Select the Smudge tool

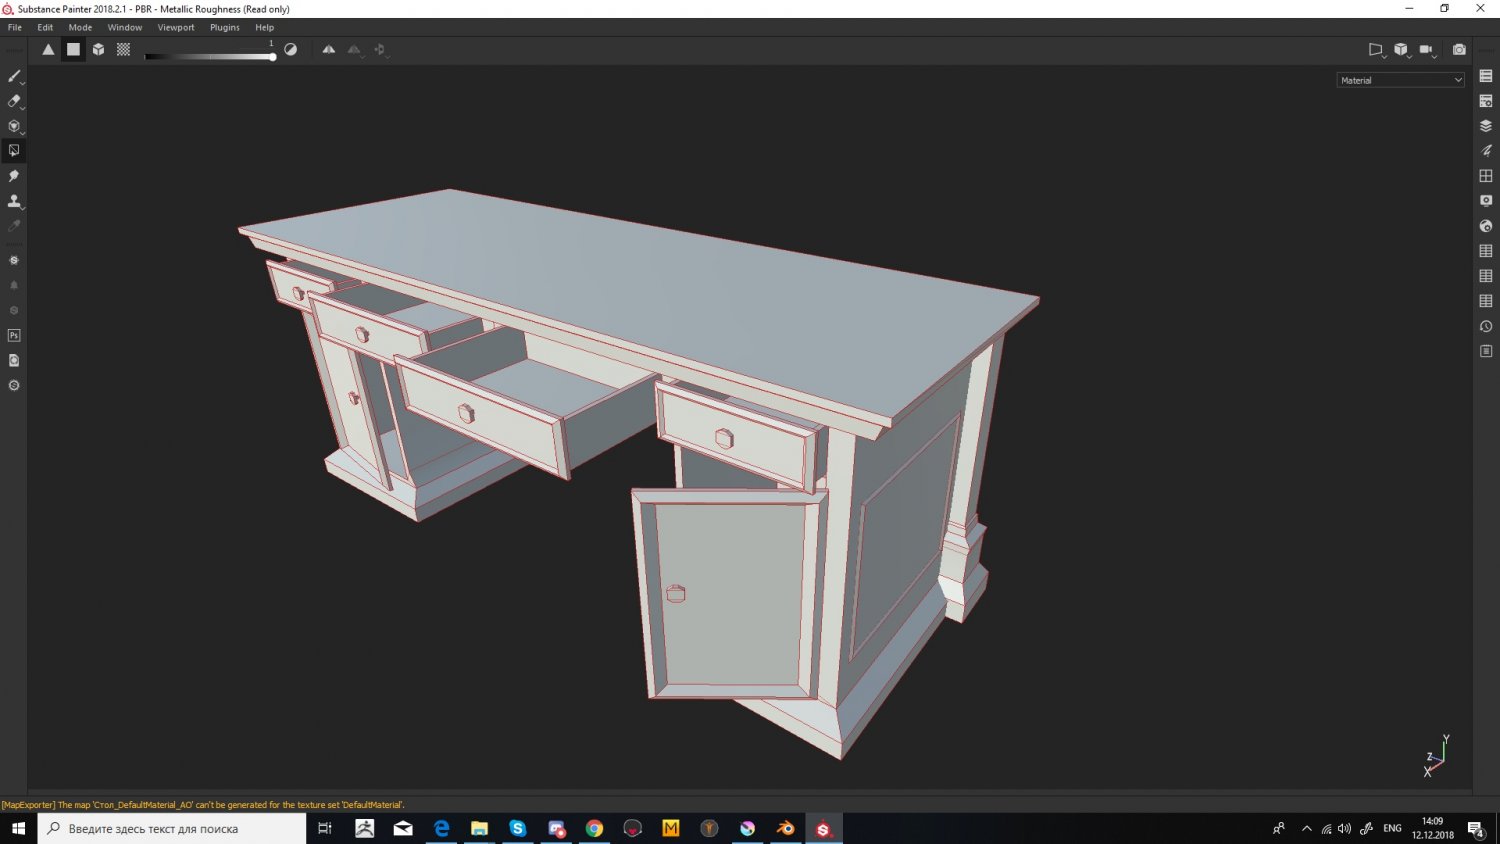(x=13, y=176)
